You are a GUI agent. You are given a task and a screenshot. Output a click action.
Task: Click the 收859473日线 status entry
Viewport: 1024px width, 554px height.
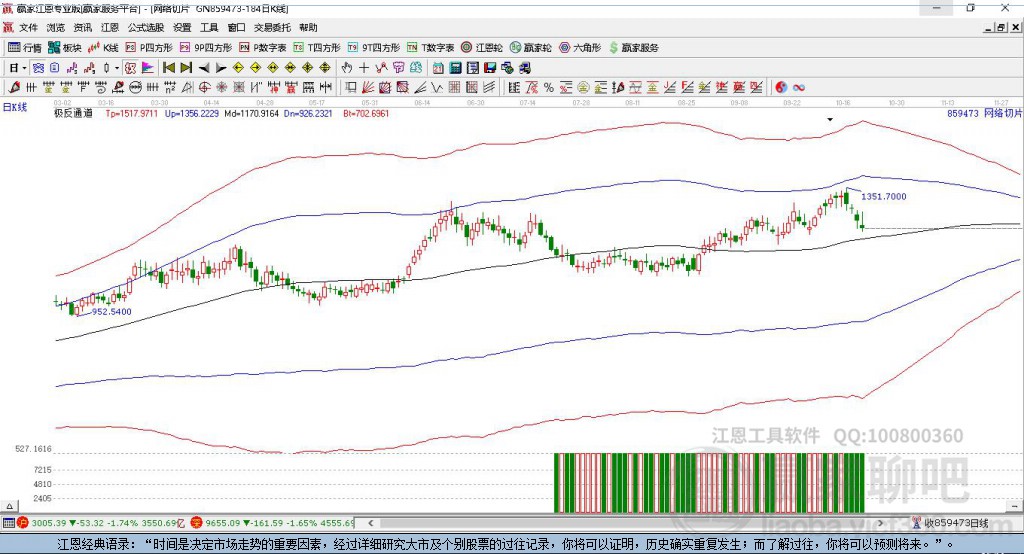pos(950,523)
